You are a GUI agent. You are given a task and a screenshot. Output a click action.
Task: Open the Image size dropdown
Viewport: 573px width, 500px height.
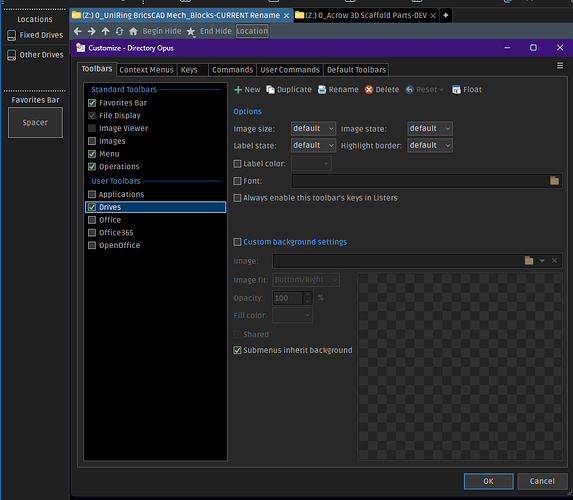click(x=314, y=129)
